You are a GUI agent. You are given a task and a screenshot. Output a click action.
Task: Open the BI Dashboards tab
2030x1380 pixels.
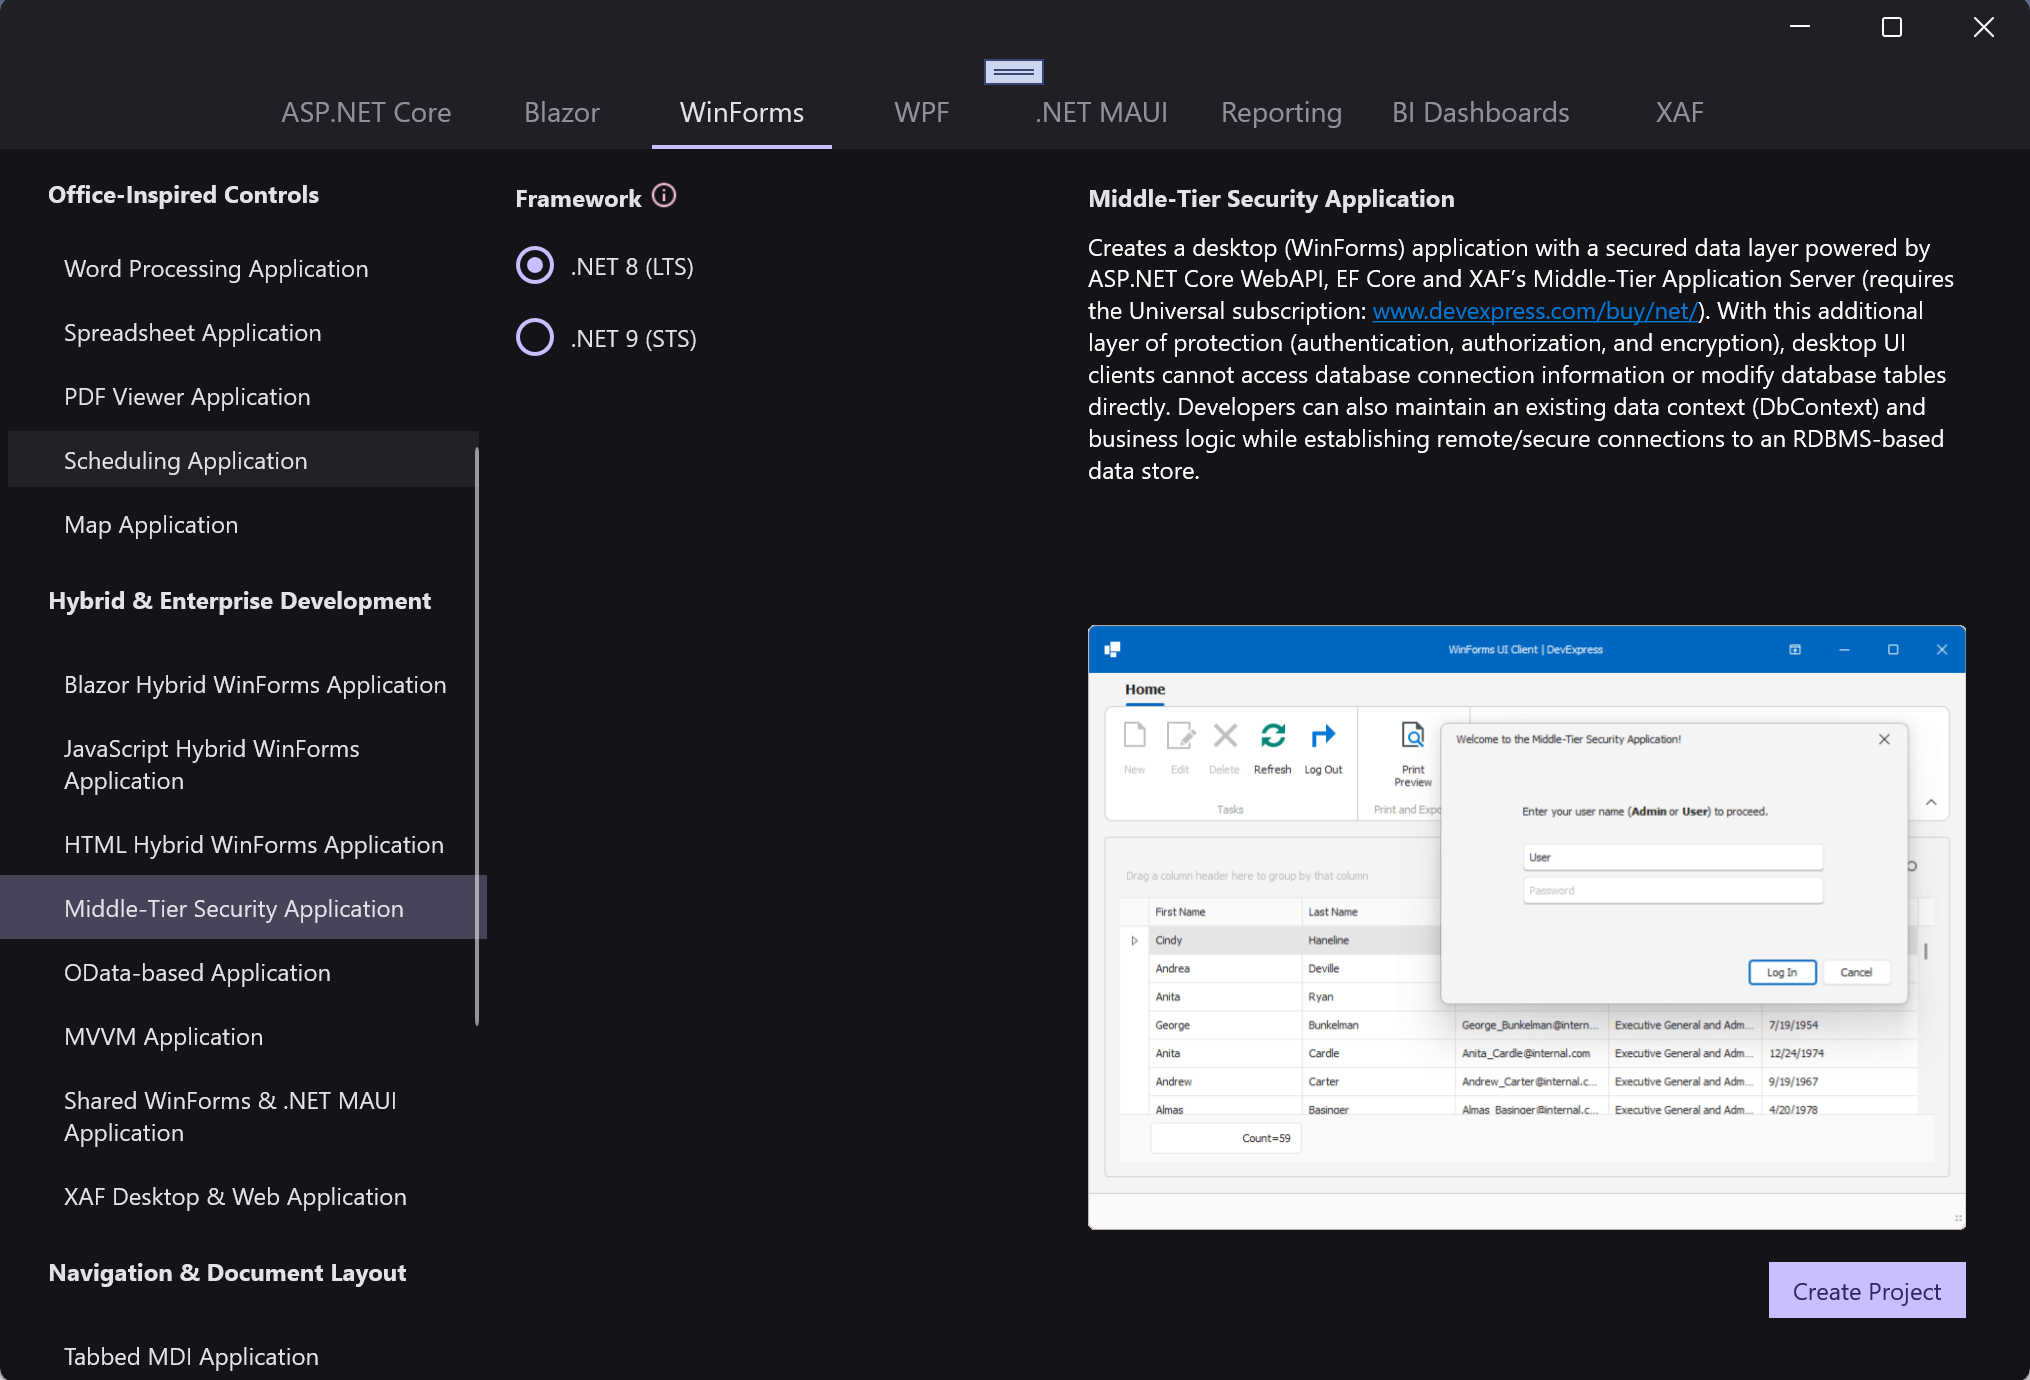(1480, 112)
